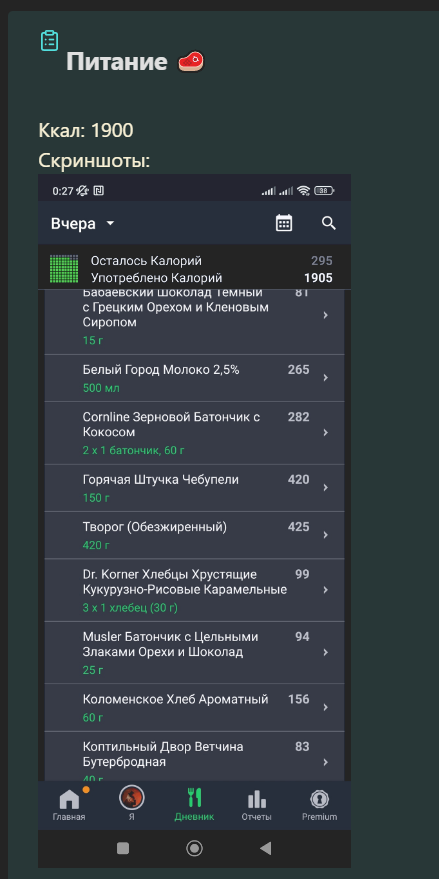This screenshot has height=879, width=439.
Task: Tap Android recent apps square button
Action: coord(123,848)
